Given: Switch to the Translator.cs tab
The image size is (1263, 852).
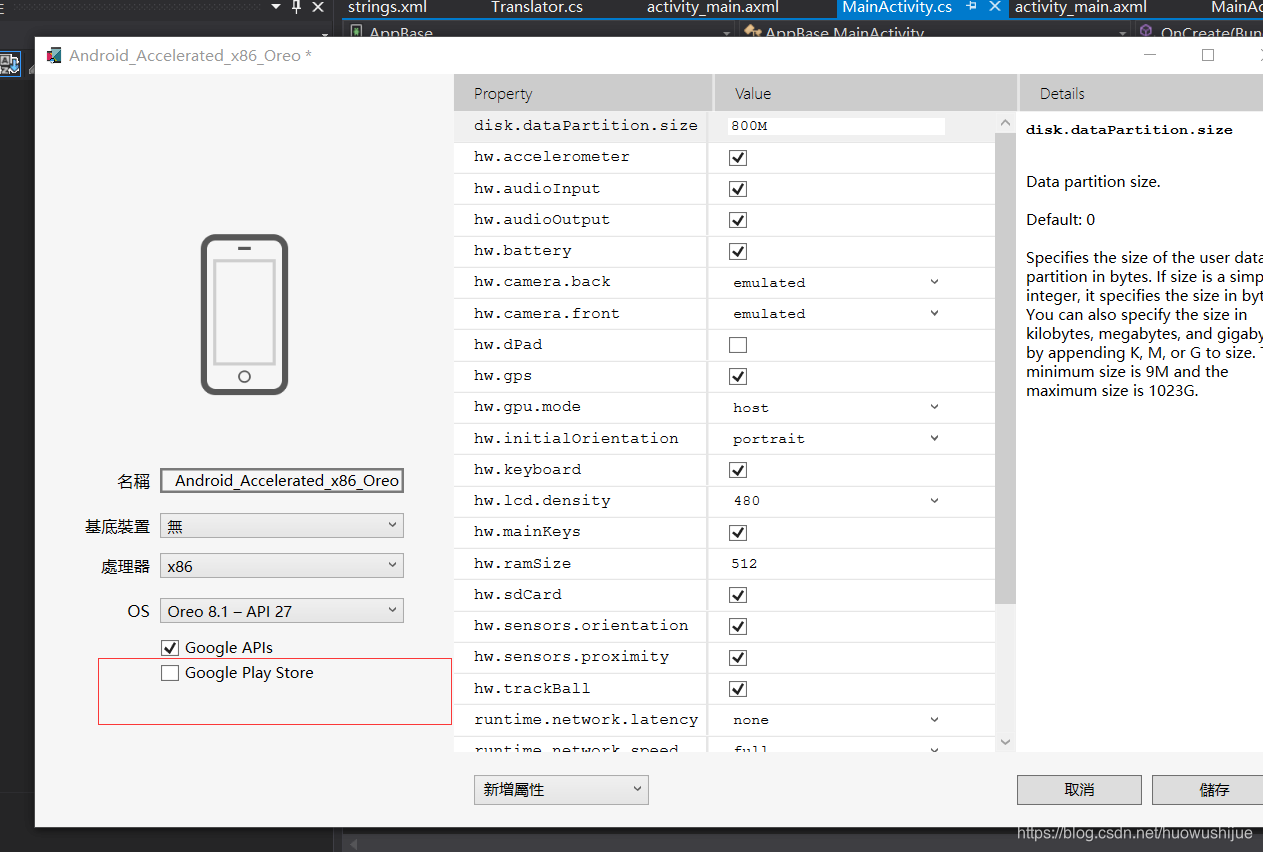Looking at the screenshot, I should (537, 7).
